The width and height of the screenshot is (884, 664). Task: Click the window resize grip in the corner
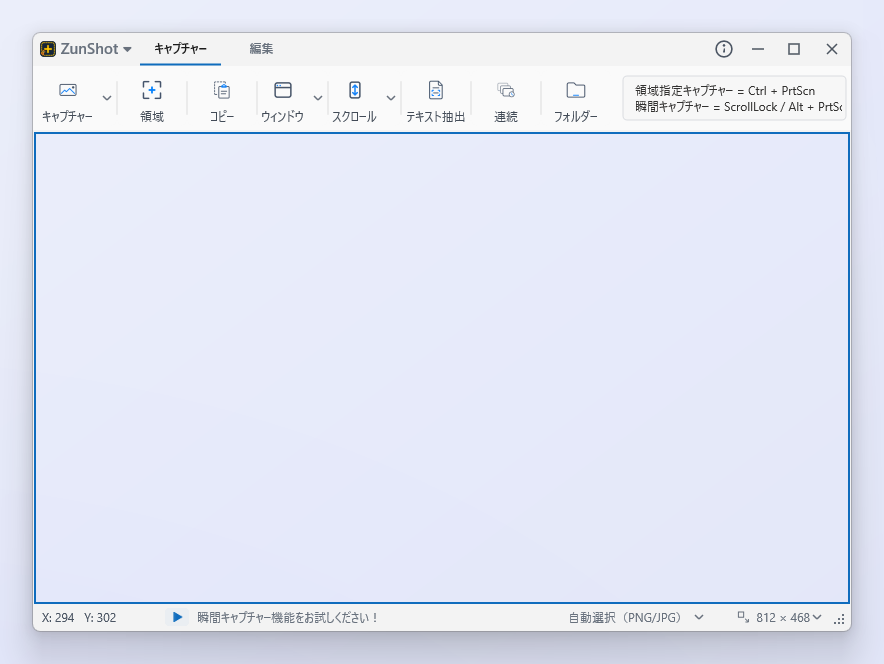839,619
